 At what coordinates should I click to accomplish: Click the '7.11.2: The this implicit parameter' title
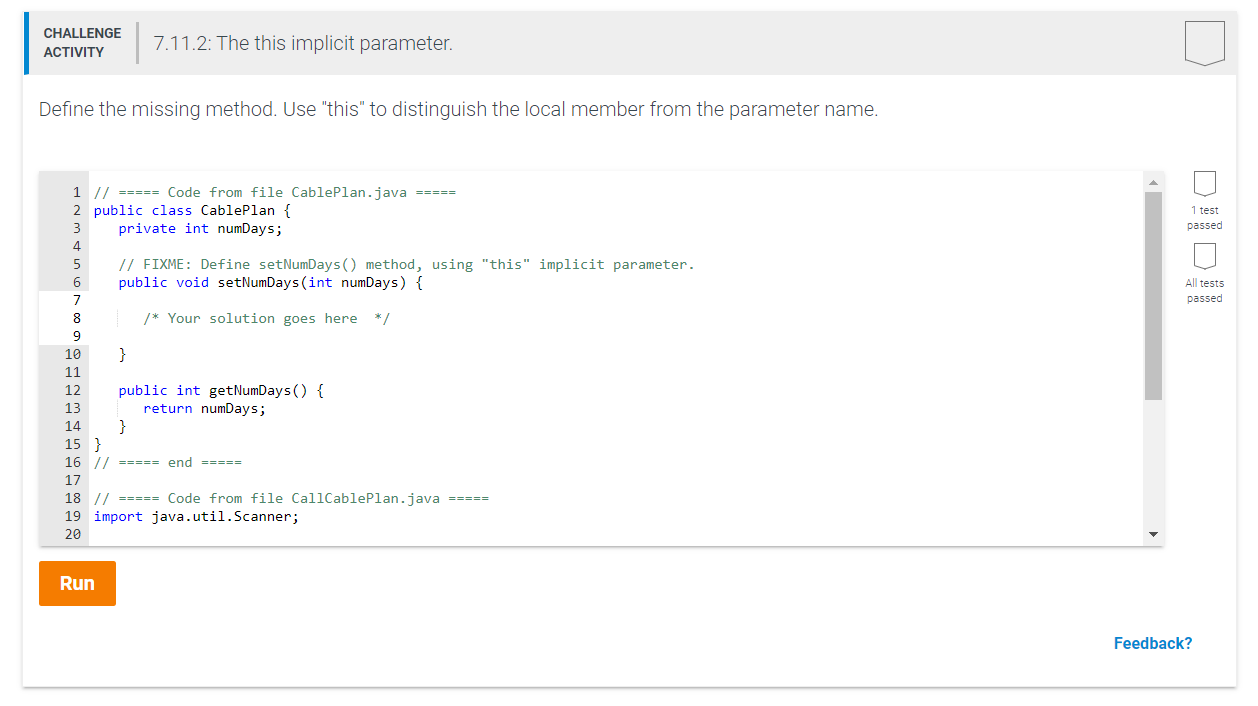[x=303, y=43]
